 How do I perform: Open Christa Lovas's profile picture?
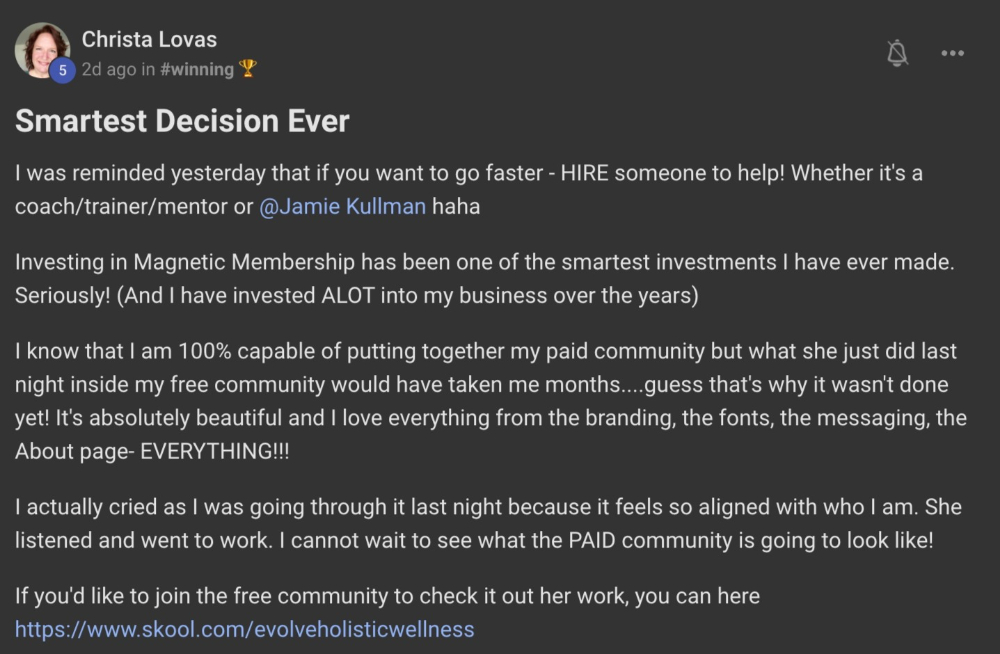[42, 49]
